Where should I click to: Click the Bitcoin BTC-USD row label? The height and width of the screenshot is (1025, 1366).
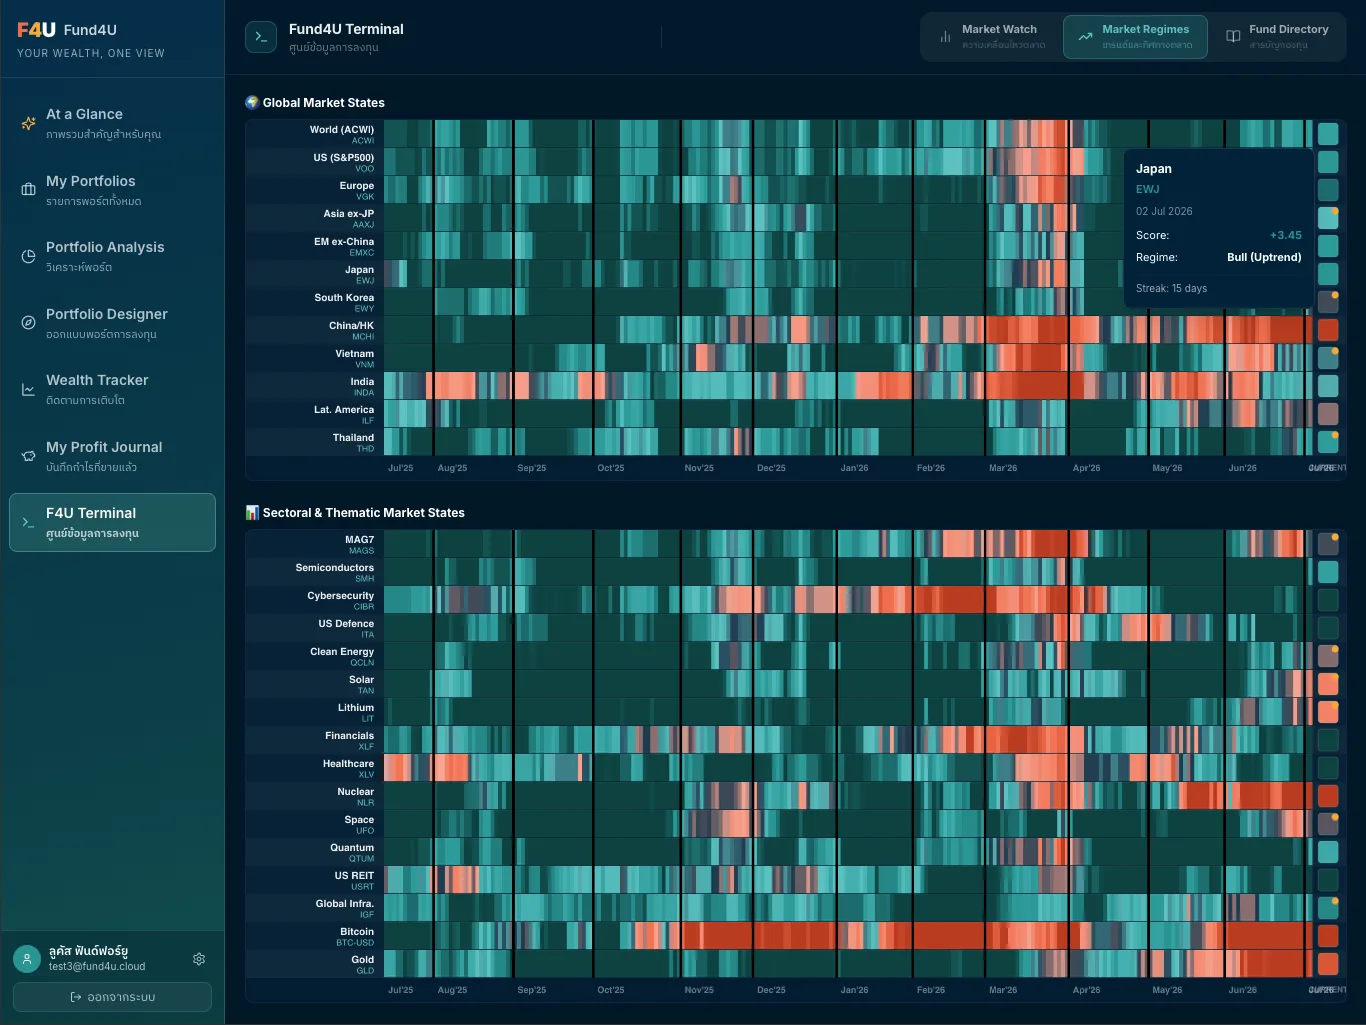click(x=355, y=936)
